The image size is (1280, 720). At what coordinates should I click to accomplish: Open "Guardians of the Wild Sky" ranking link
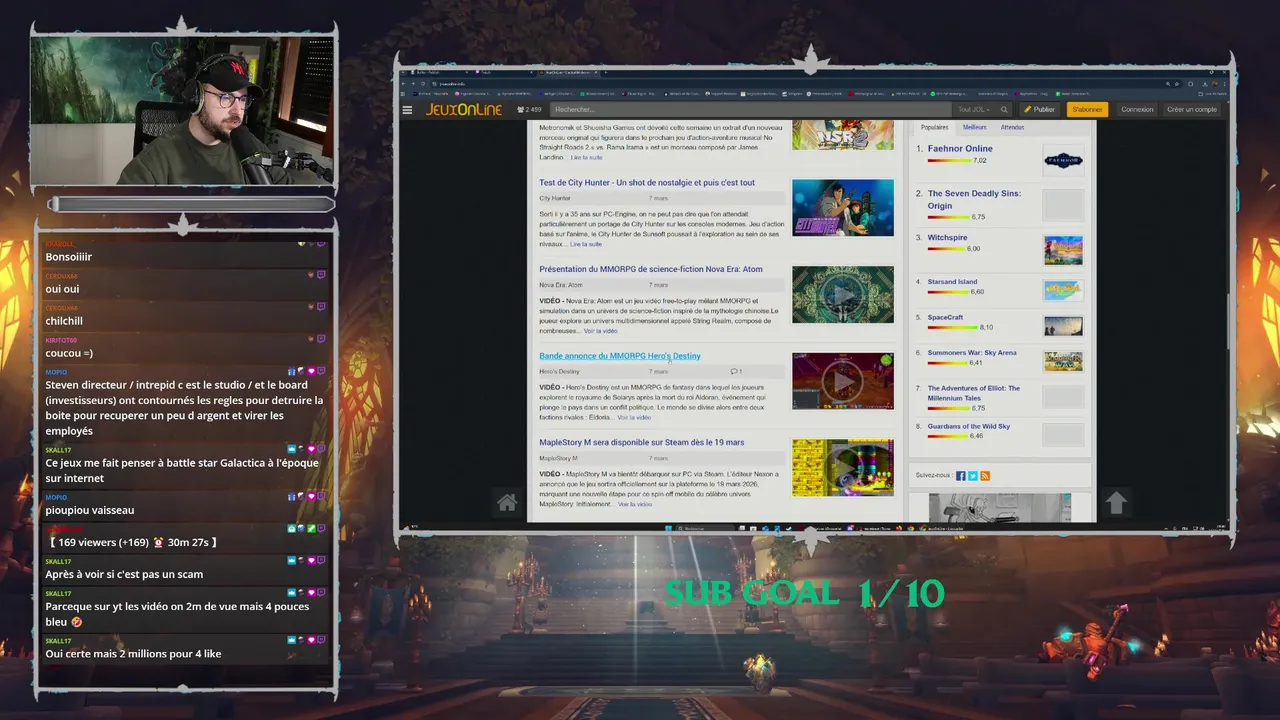tap(969, 426)
